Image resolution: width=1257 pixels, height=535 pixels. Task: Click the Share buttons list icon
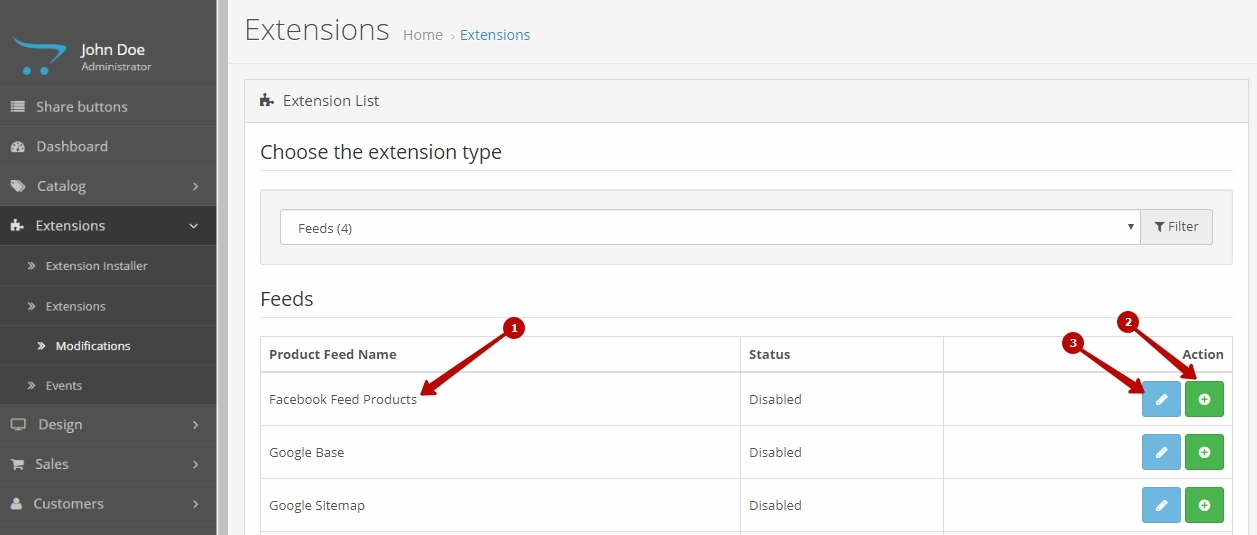pyautogui.click(x=18, y=106)
